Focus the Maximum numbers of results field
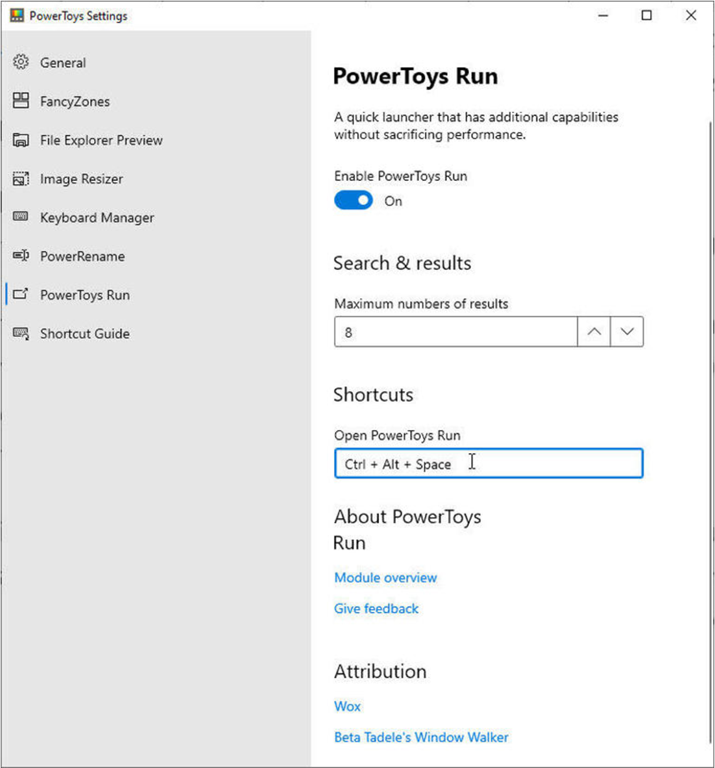 pyautogui.click(x=455, y=332)
